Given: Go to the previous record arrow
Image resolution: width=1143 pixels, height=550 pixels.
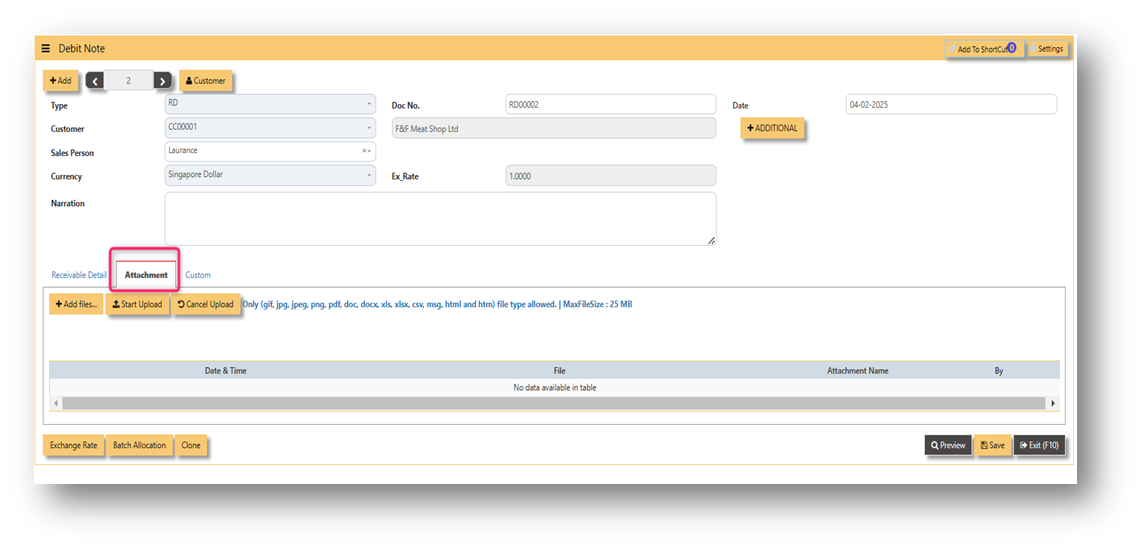Looking at the screenshot, I should (x=95, y=81).
